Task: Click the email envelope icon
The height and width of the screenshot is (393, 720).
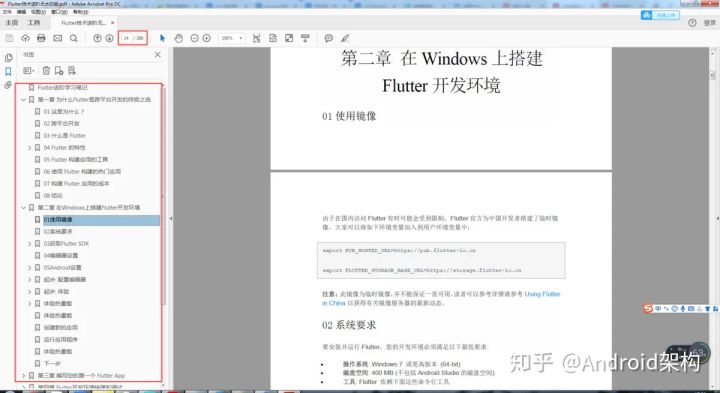Action: [x=57, y=39]
